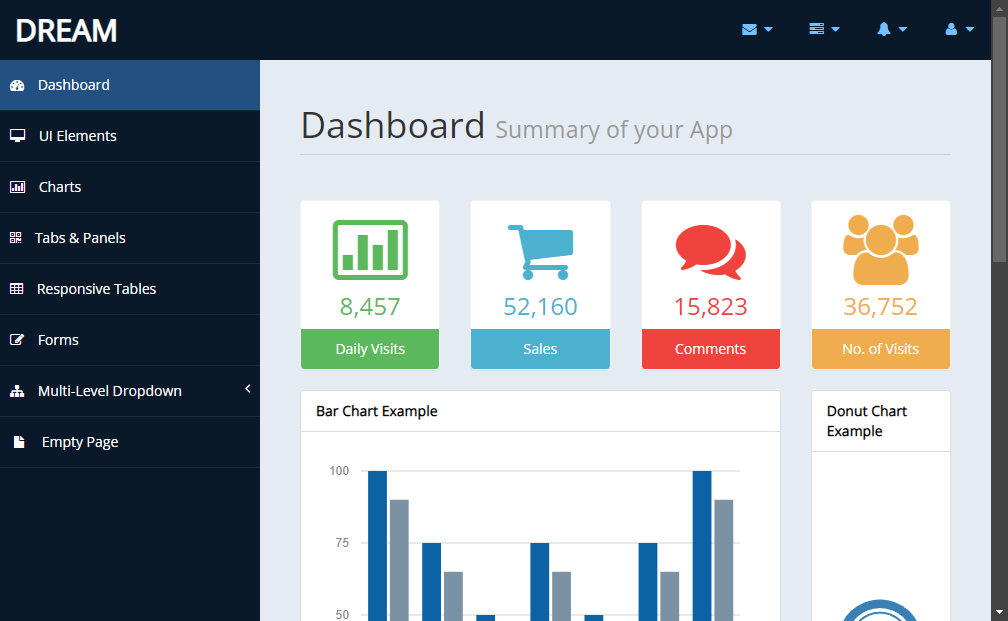
Task: Click the green bar chart icon on Daily Visits card
Action: (370, 250)
